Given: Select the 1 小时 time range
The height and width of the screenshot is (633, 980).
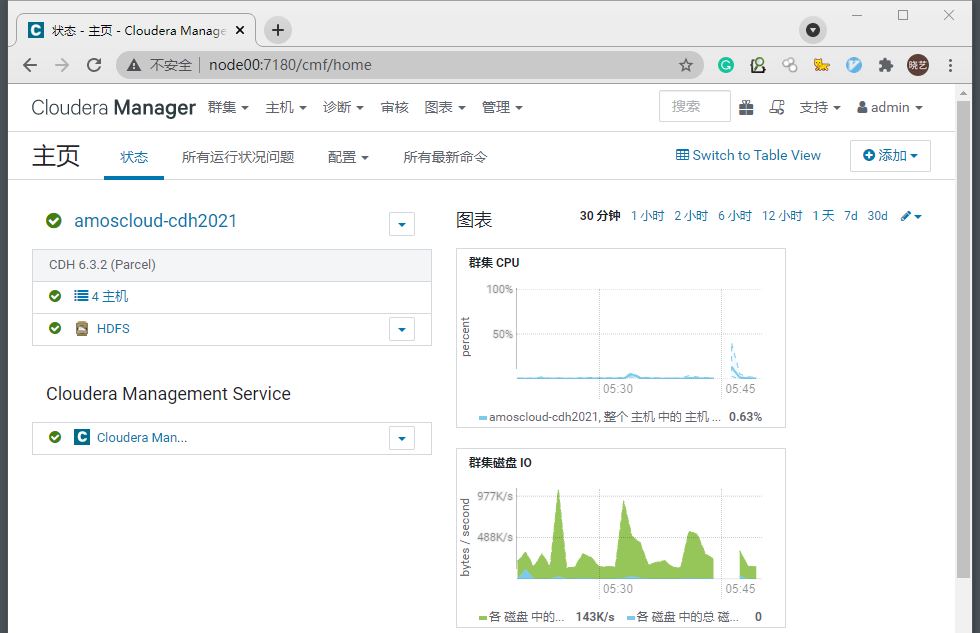Looking at the screenshot, I should pos(648,216).
